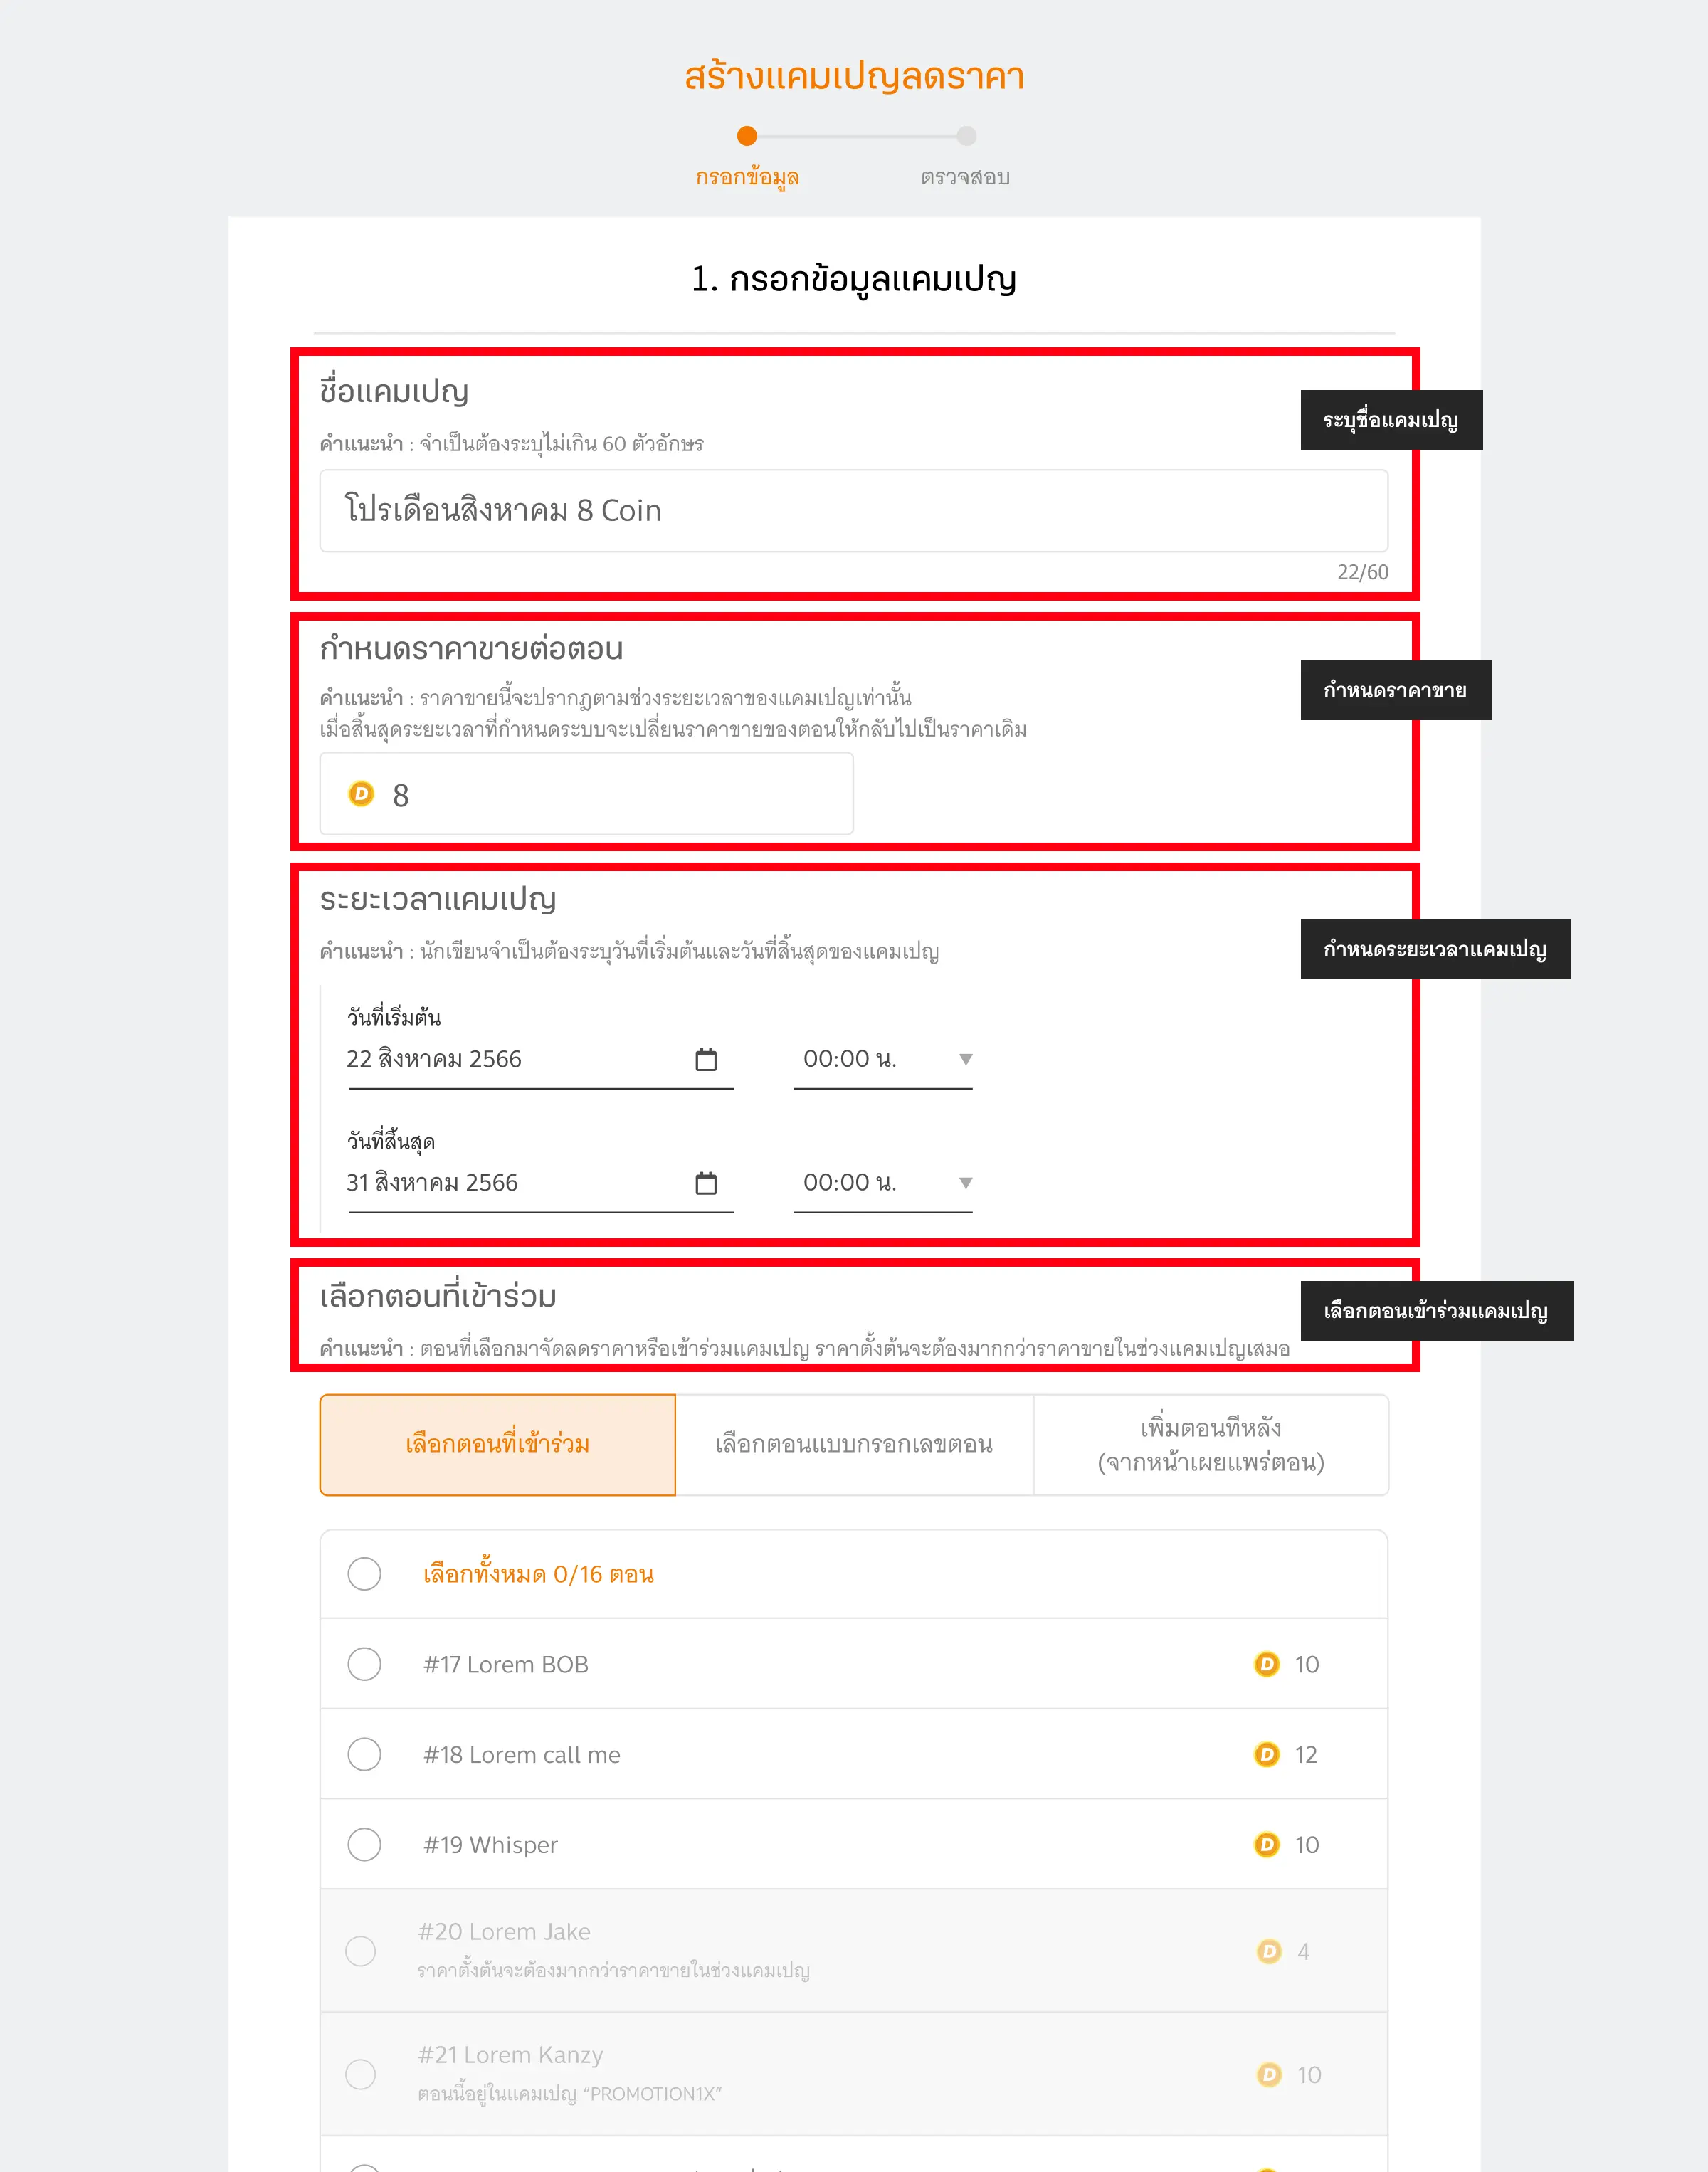Click the campaign name input field
The height and width of the screenshot is (2172, 1708).
[x=854, y=511]
